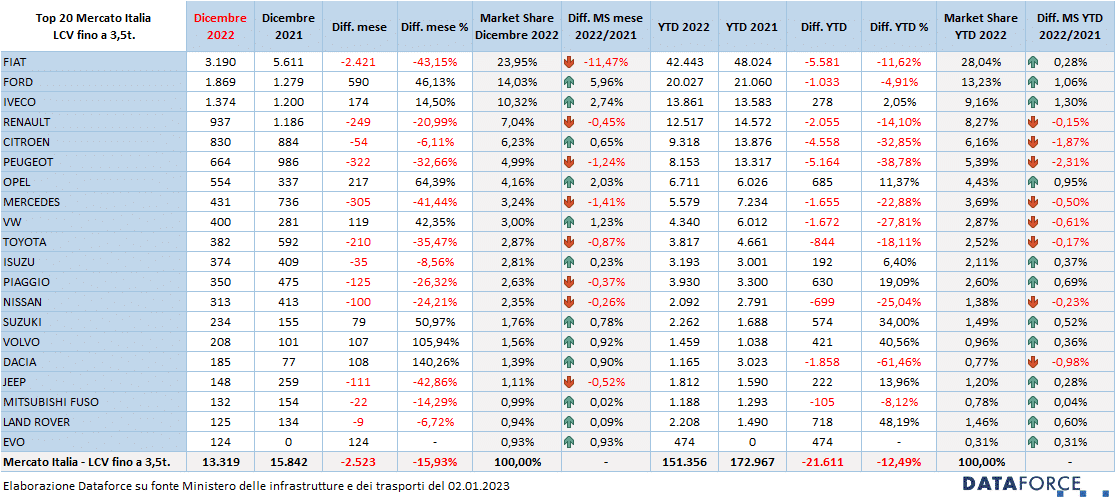Select the 'Top 20 Mercato Italia' title cell

[93, 26]
